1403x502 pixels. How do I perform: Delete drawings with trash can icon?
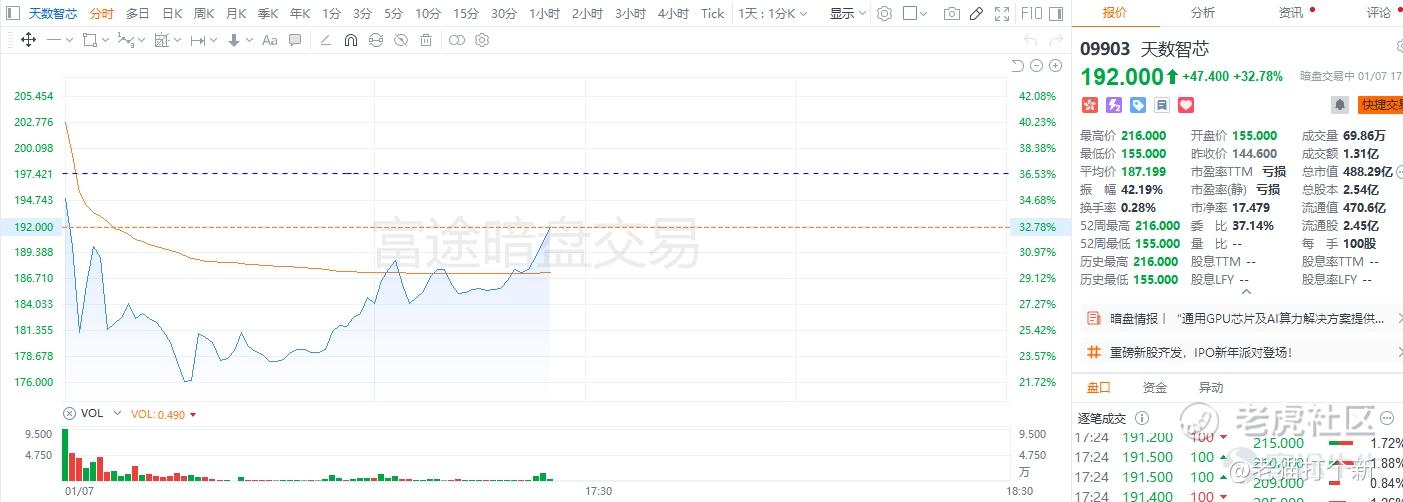click(426, 40)
